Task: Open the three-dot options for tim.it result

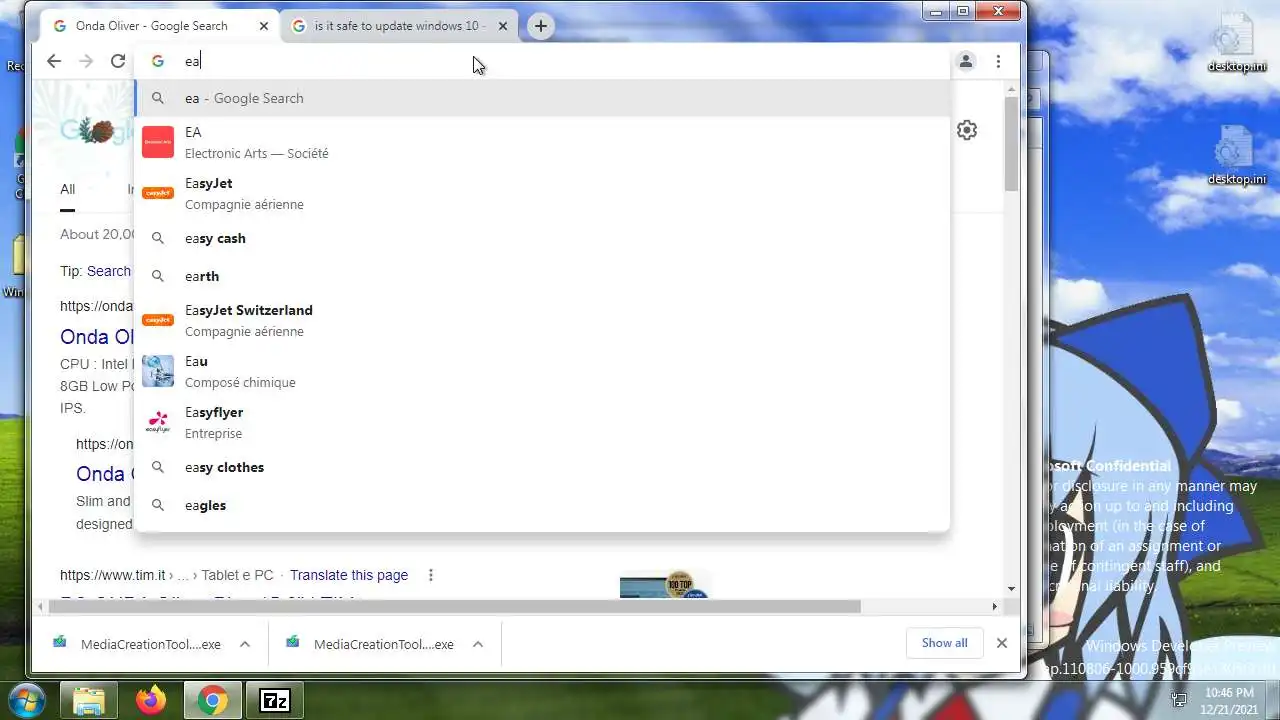Action: click(x=431, y=575)
